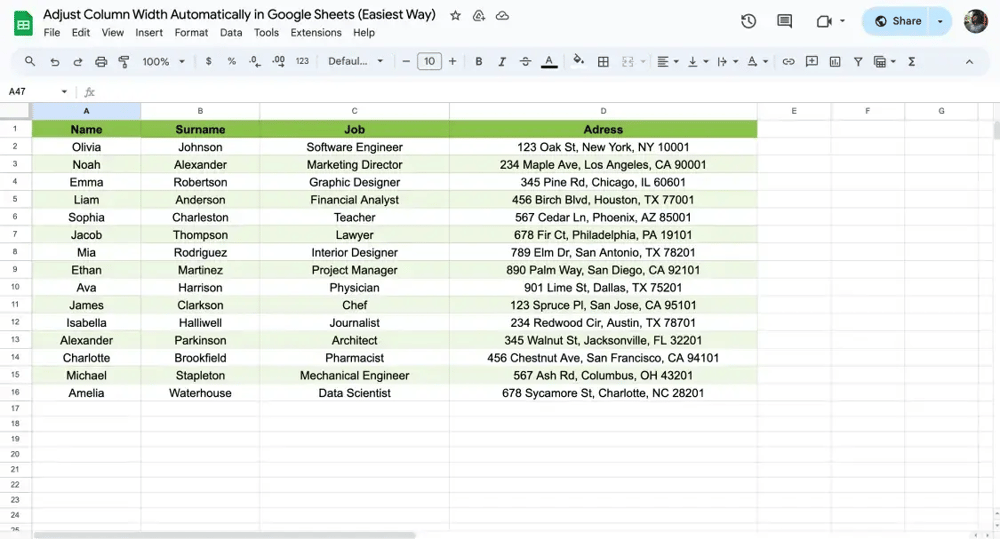
Task: Open the Extensions menu
Action: click(316, 33)
